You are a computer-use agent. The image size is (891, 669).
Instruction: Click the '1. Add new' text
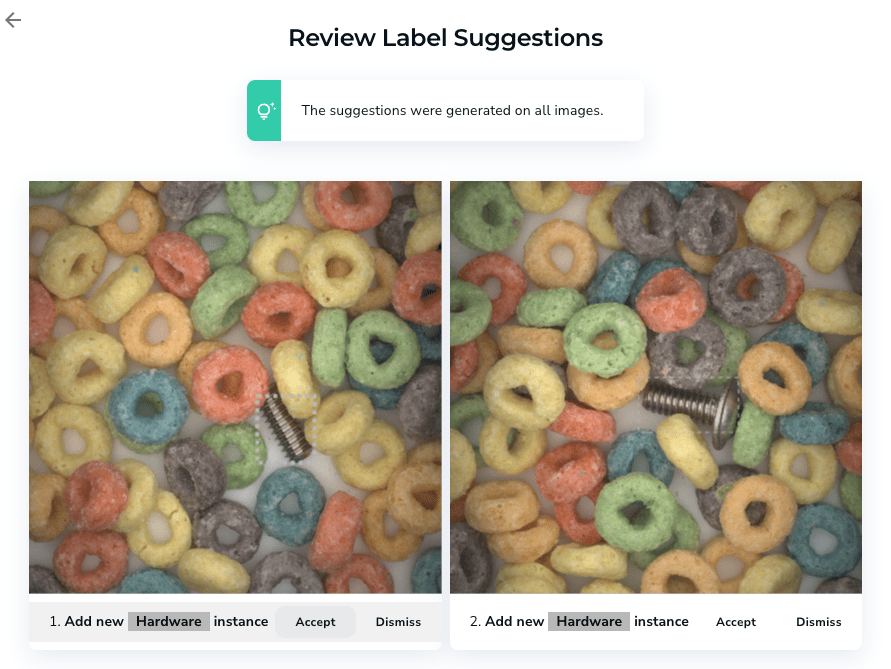point(86,621)
